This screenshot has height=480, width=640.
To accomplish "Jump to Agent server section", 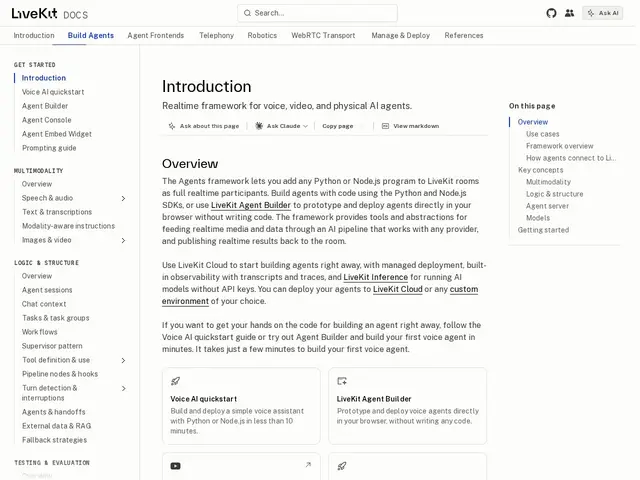I will pyautogui.click(x=547, y=206).
